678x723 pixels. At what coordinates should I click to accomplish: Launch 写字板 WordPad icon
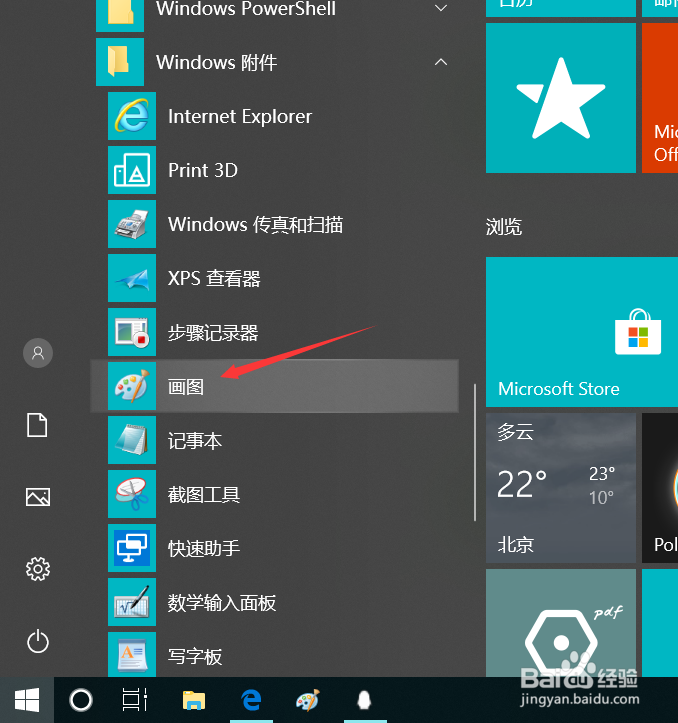coord(132,655)
